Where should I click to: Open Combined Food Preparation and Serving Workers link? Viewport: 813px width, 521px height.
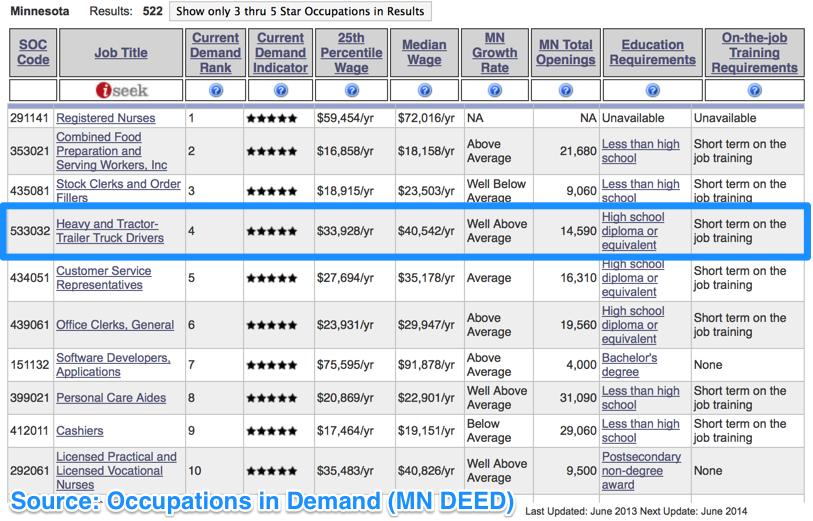(111, 151)
